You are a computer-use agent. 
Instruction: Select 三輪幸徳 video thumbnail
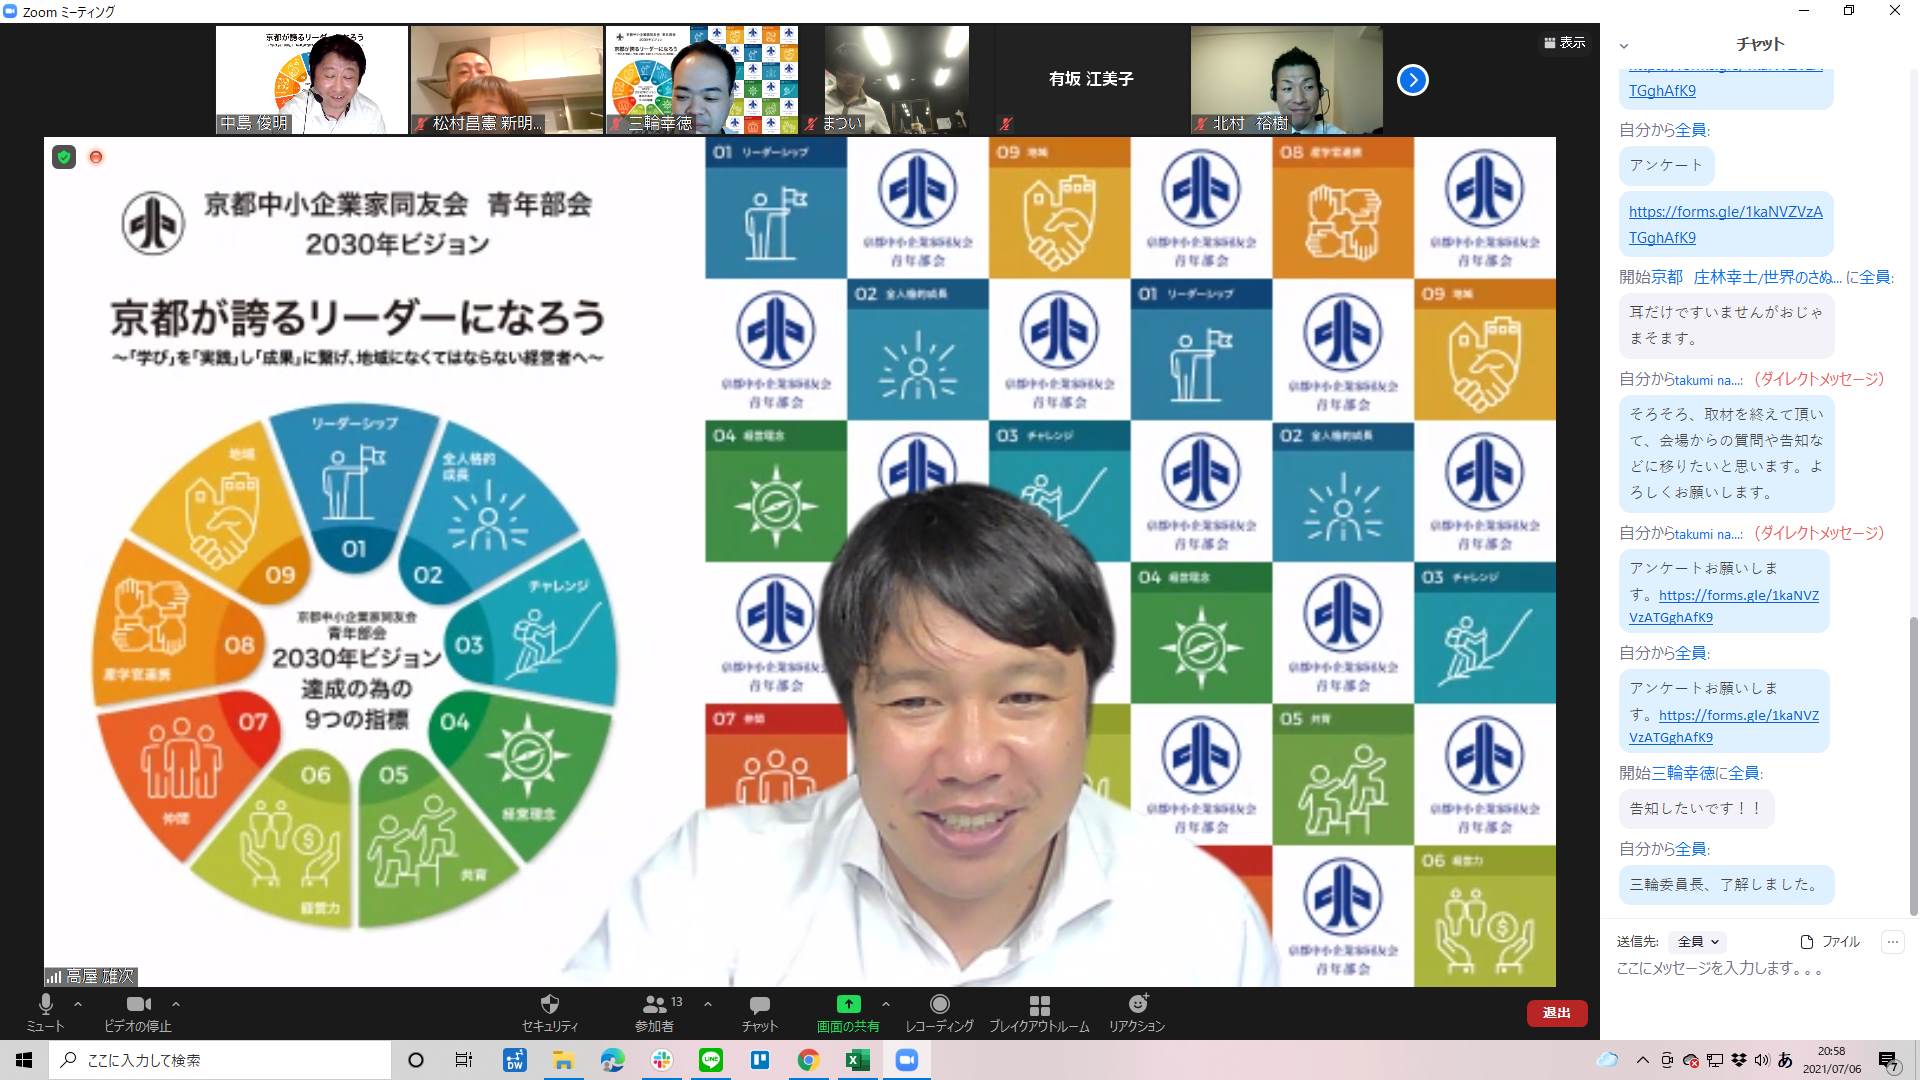point(701,80)
